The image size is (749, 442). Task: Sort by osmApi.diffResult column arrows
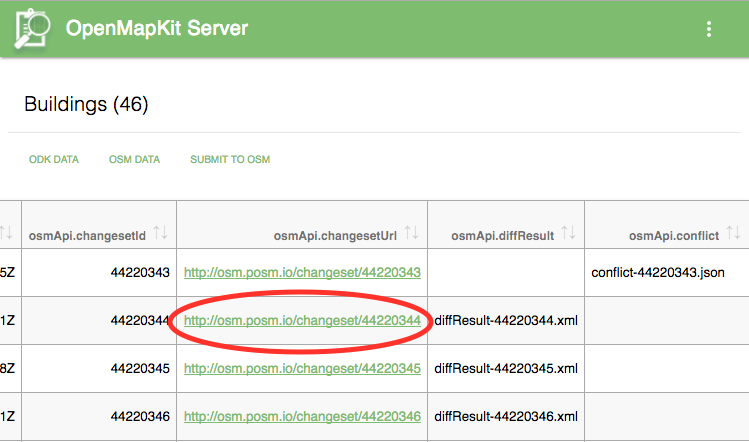[x=568, y=233]
